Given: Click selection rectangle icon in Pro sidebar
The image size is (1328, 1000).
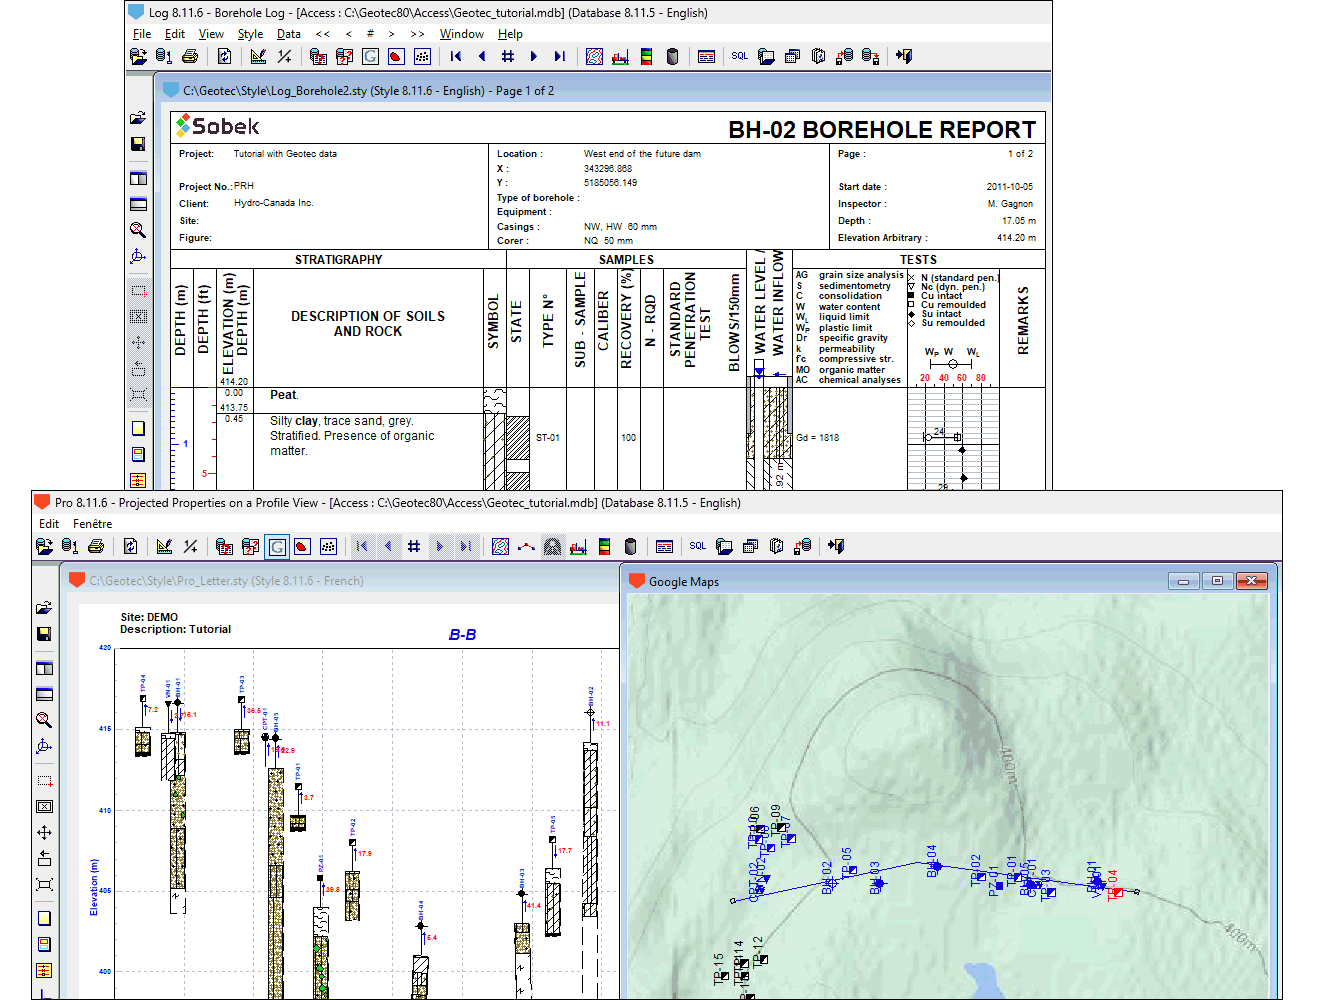Looking at the screenshot, I should point(44,781).
